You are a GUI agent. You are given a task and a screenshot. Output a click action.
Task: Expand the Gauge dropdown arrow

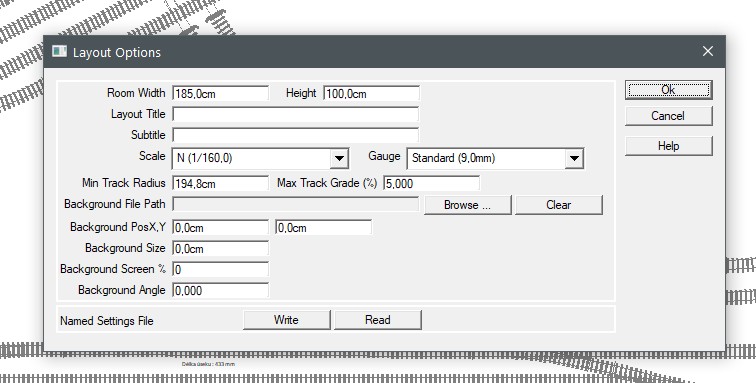574,159
